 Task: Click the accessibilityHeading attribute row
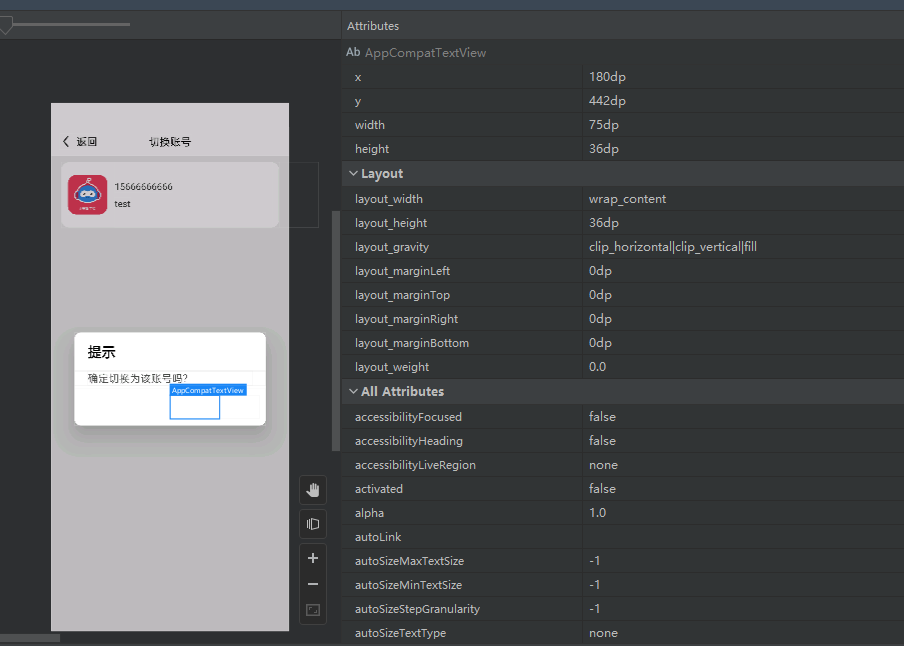(623, 441)
